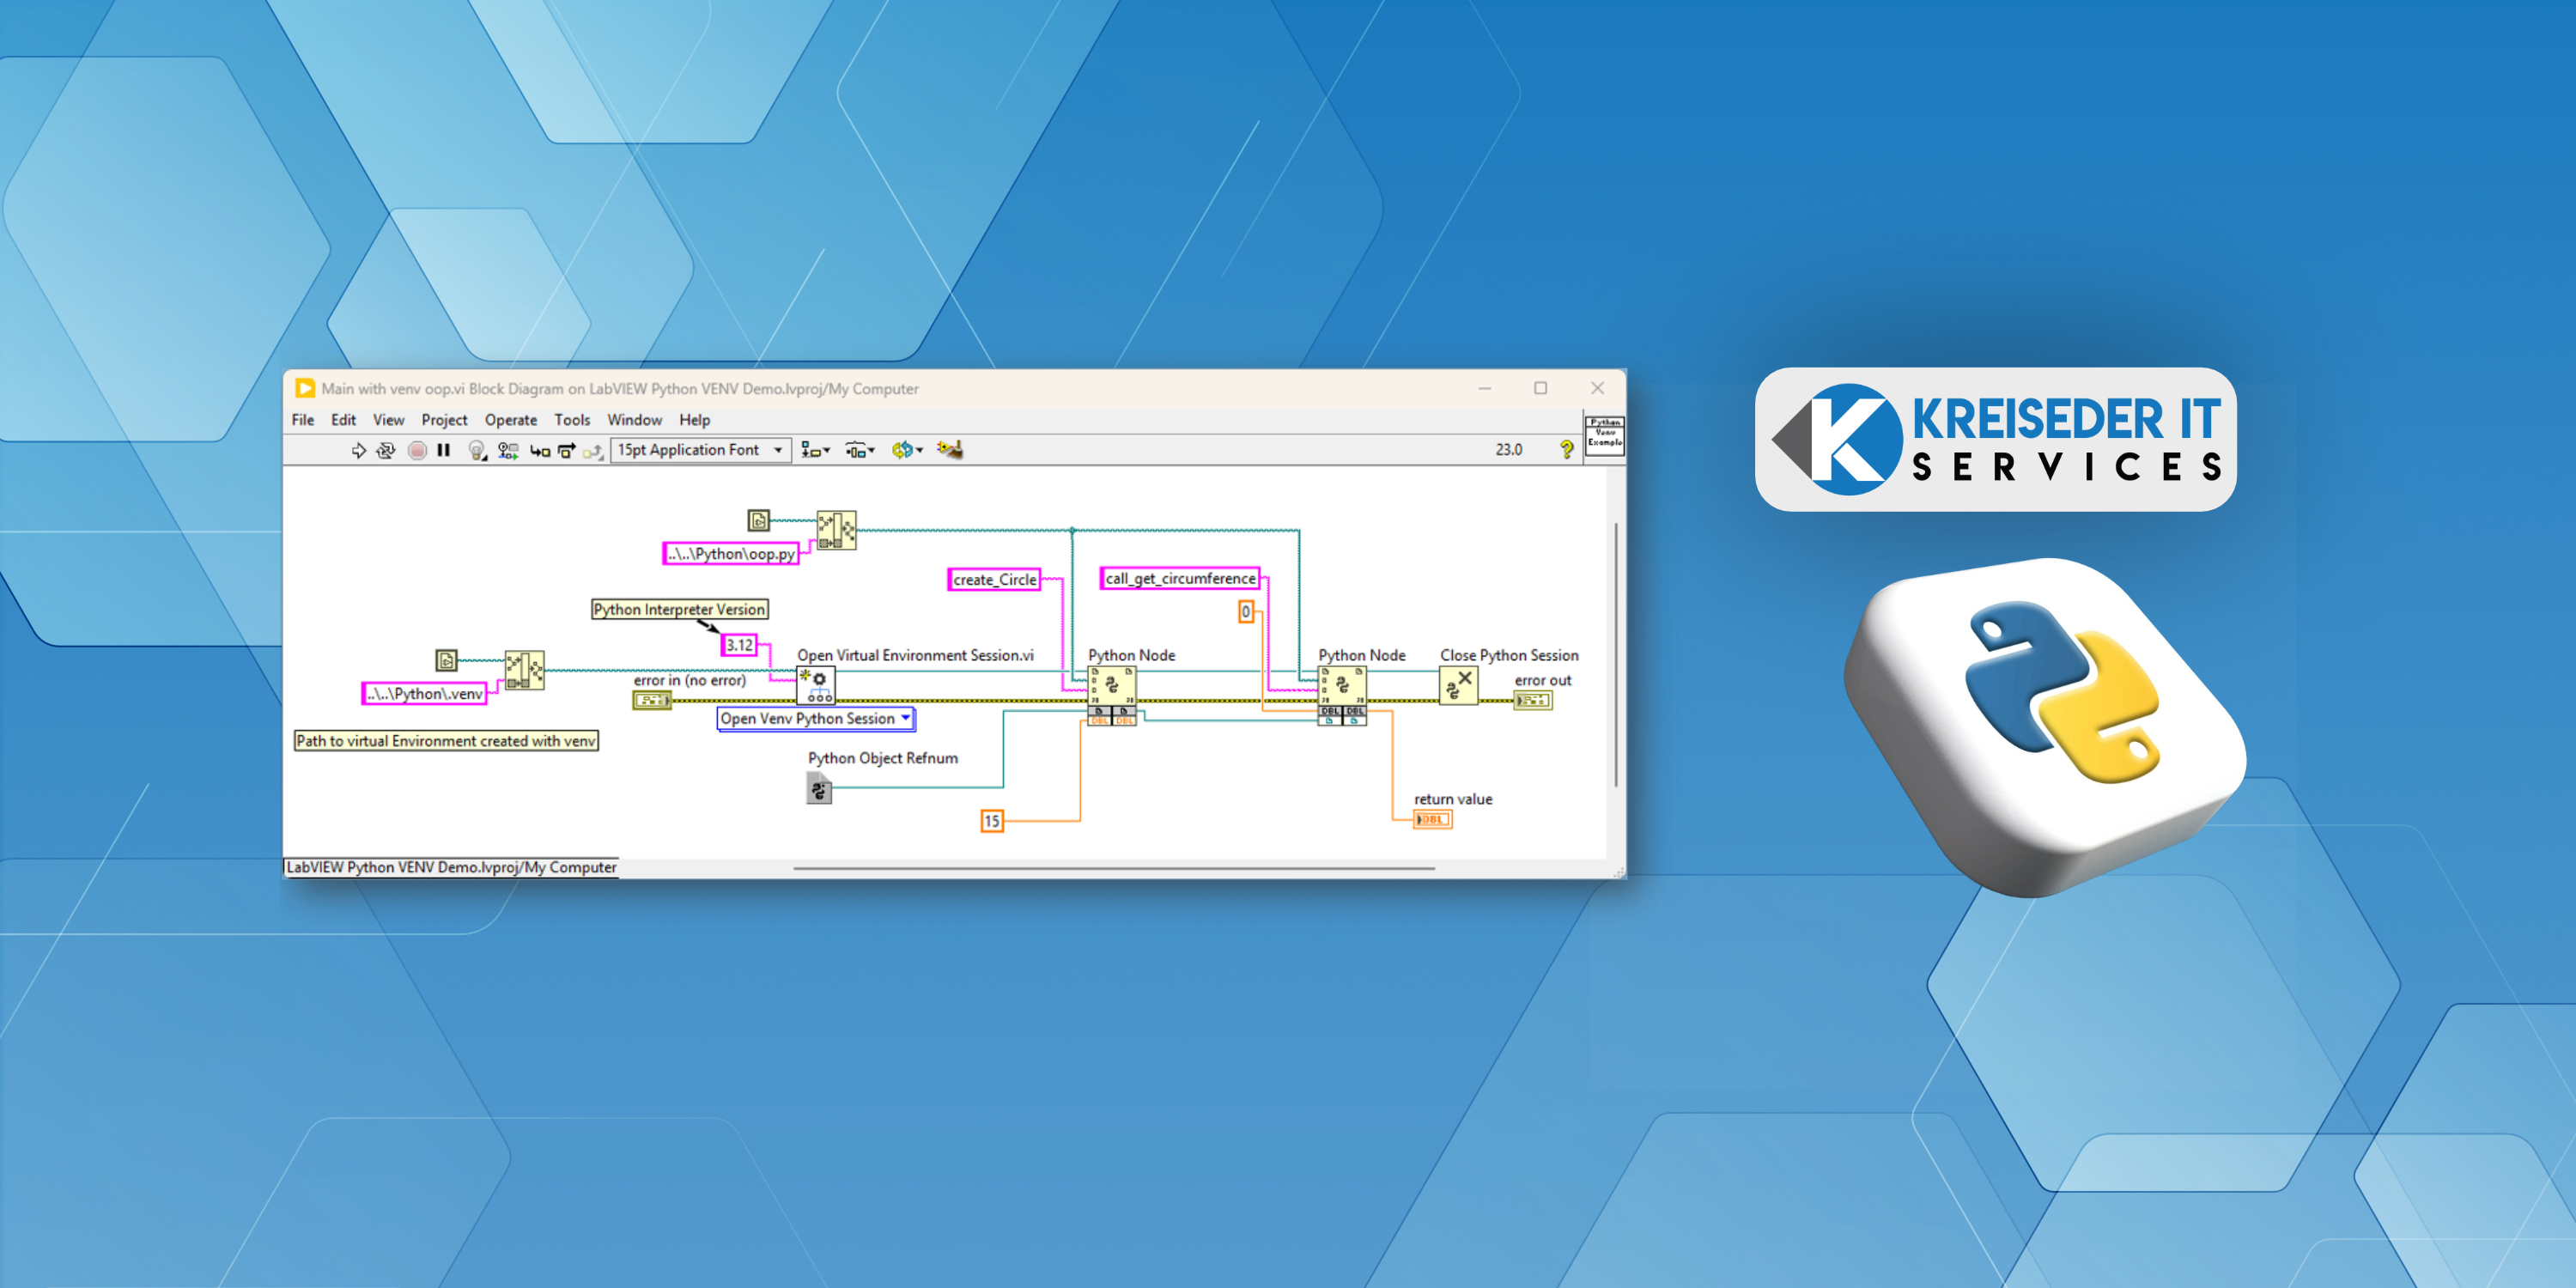Open Distribute Objects dropdown
The height and width of the screenshot is (1288, 2576).
(860, 451)
